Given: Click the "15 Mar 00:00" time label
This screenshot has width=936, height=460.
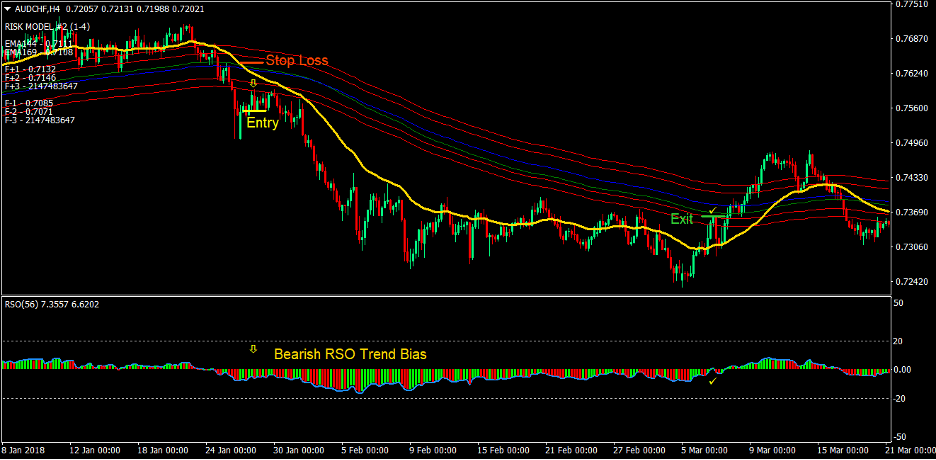Looking at the screenshot, I should 843,450.
